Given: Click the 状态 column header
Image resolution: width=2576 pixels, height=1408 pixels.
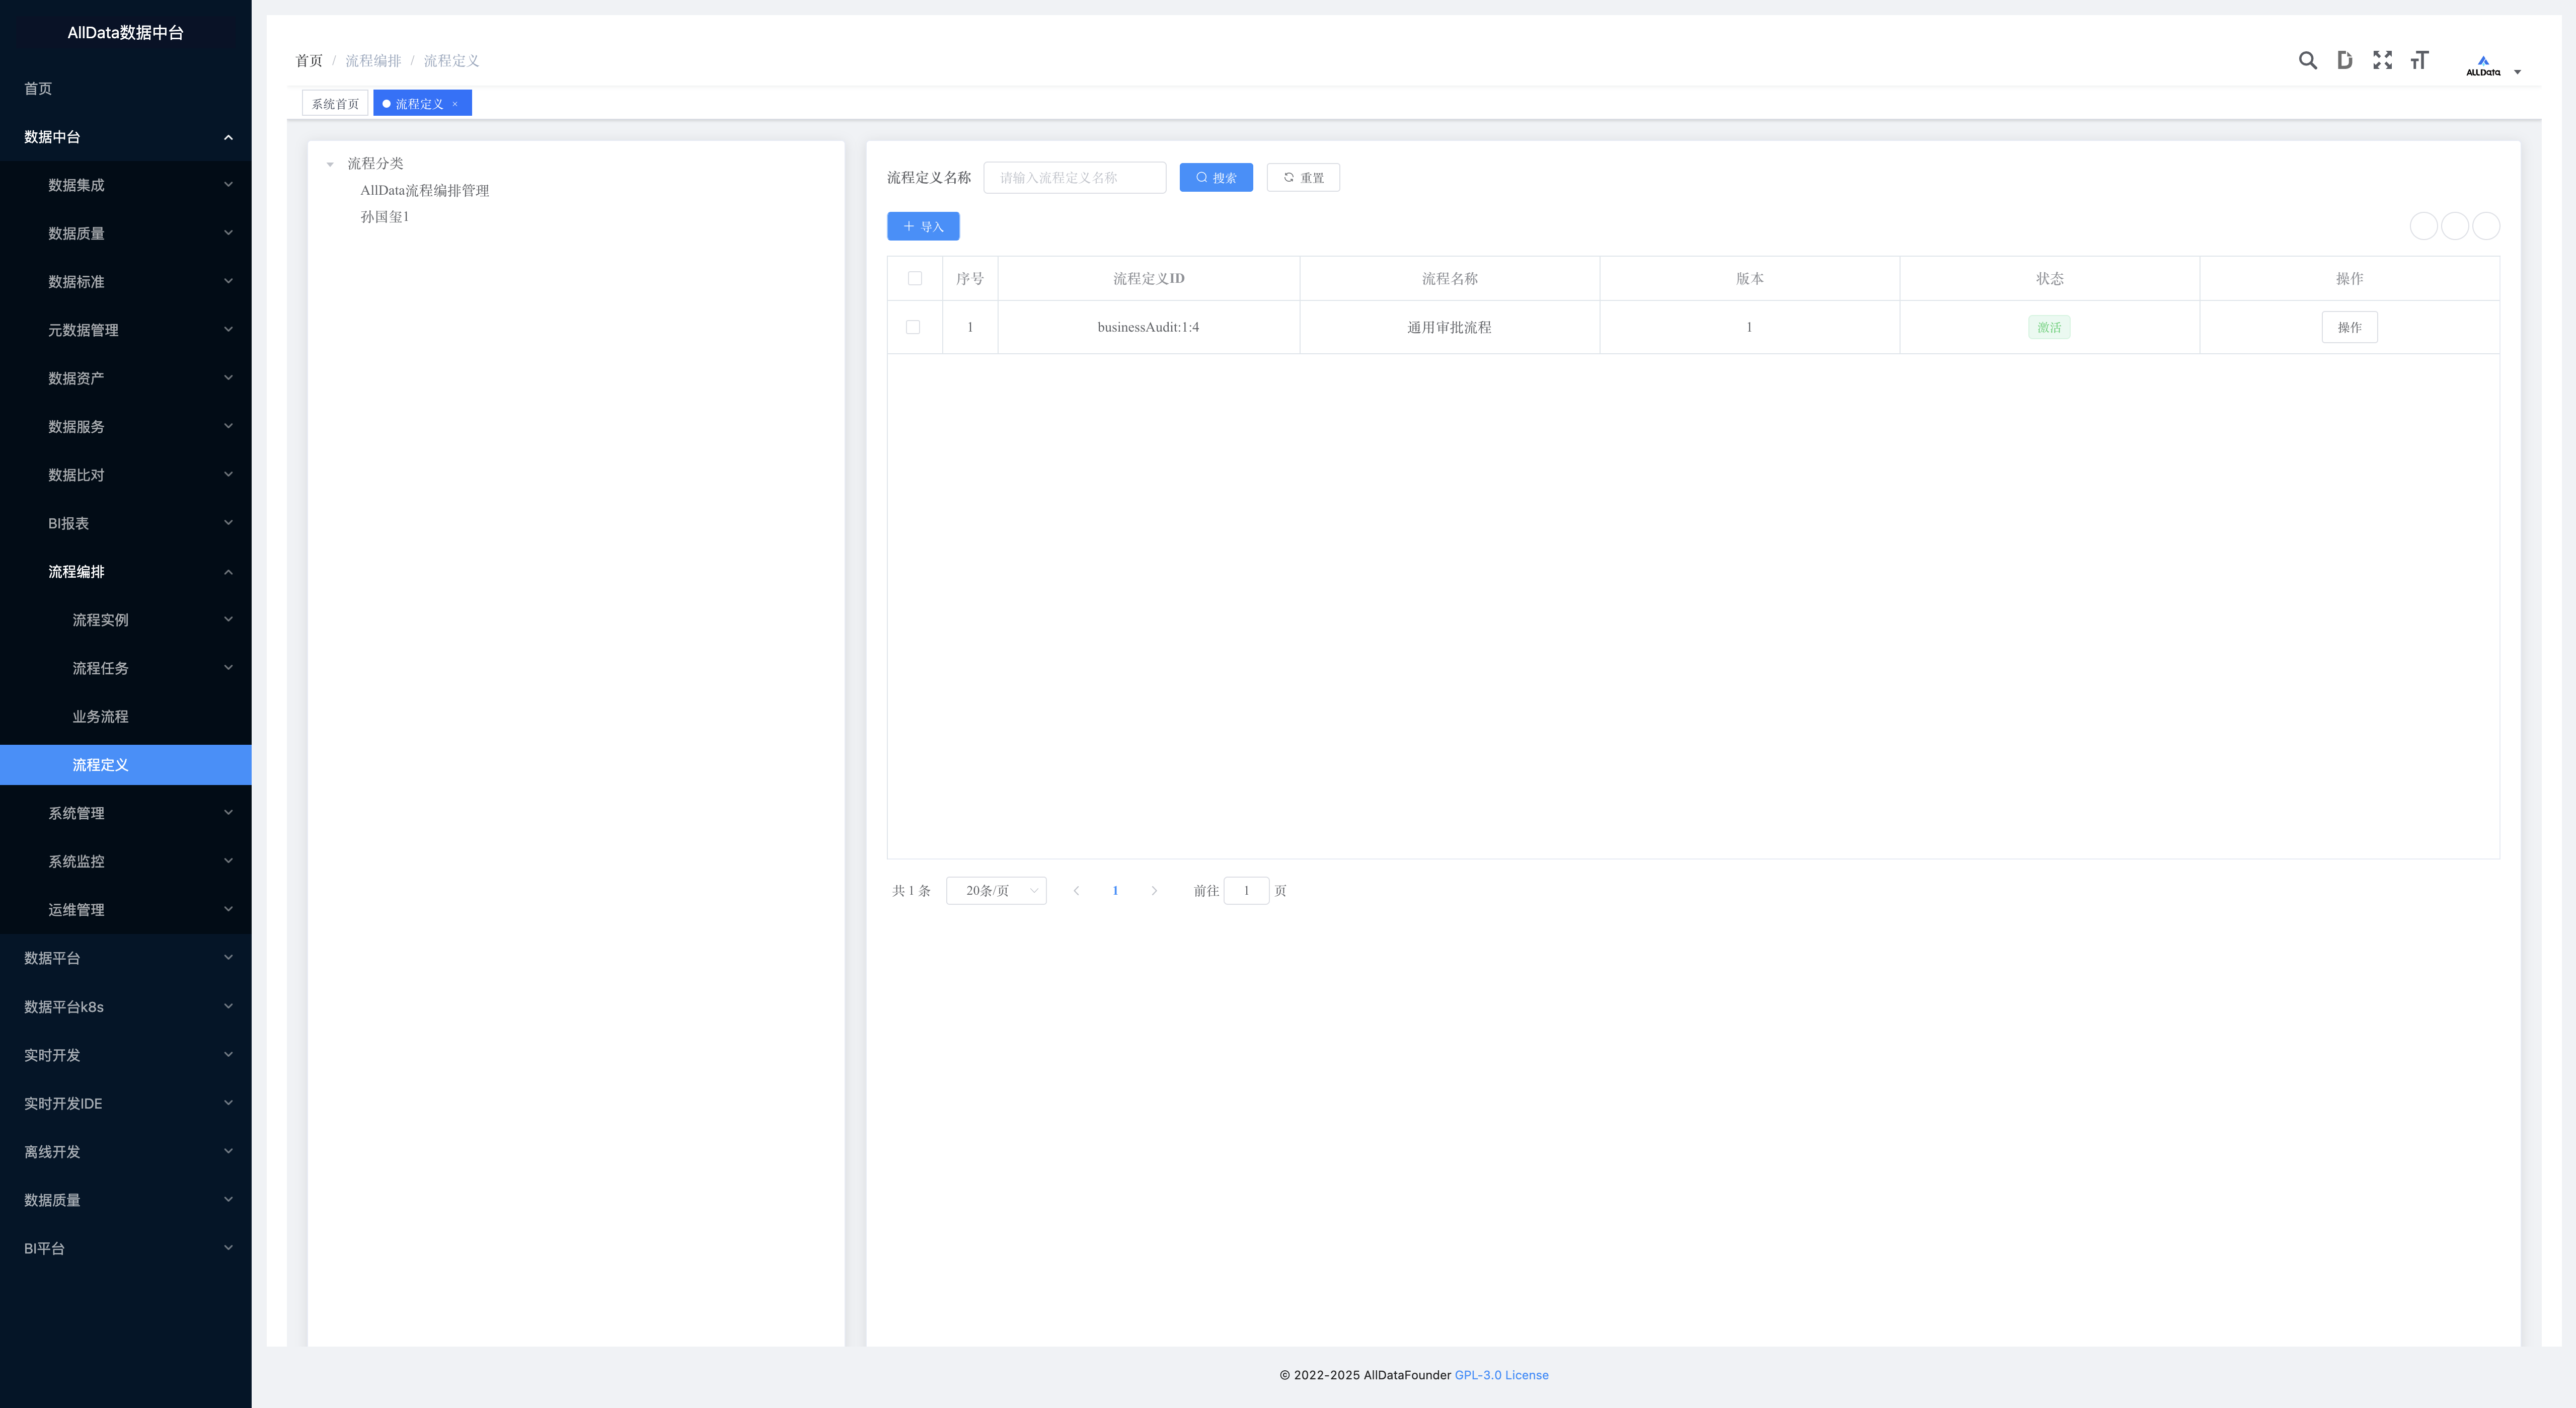Looking at the screenshot, I should [2049, 279].
